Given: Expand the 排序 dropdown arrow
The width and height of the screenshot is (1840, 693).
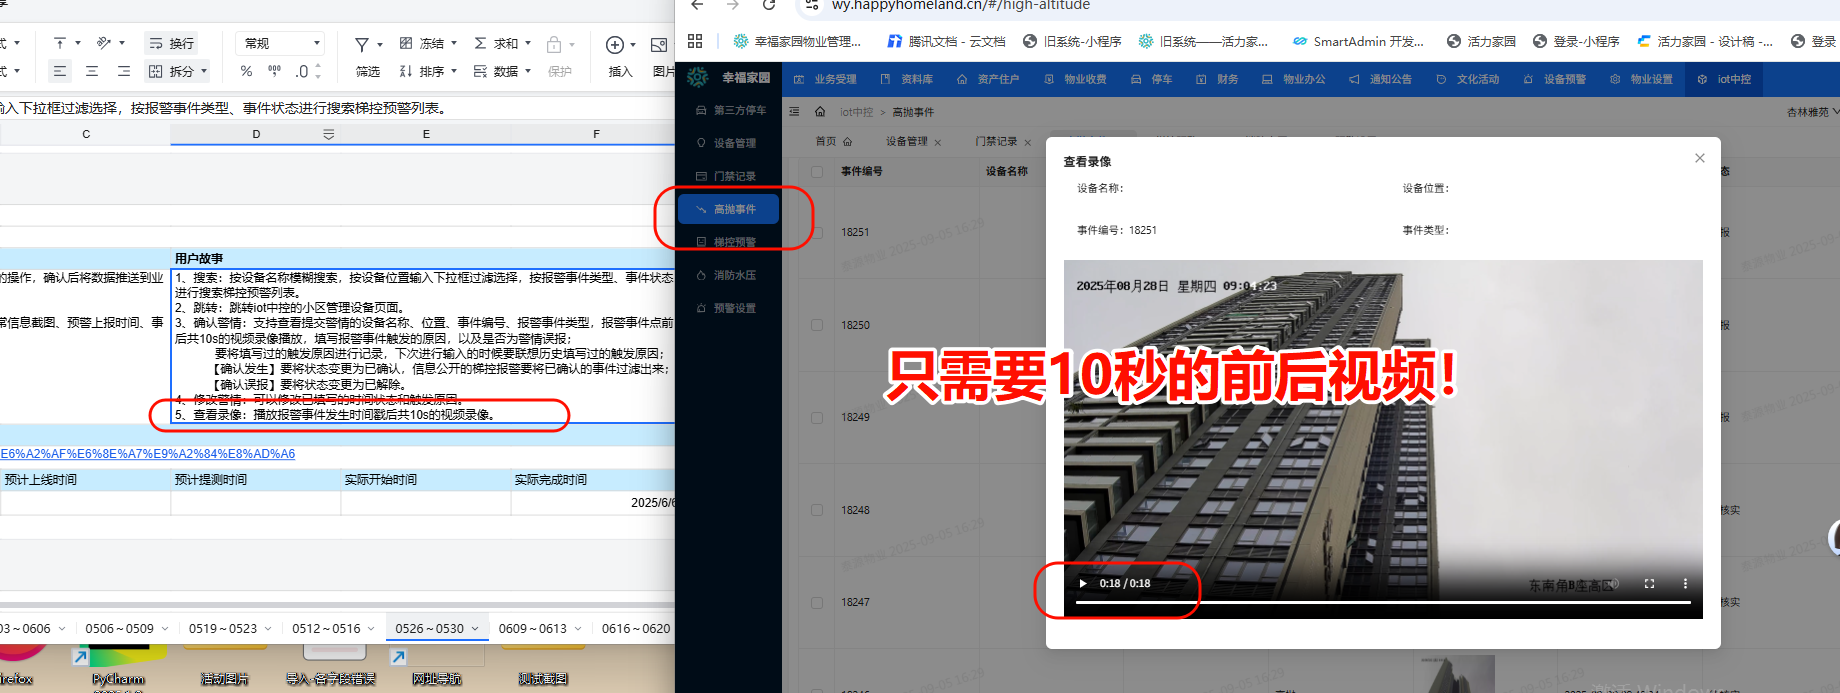Looking at the screenshot, I should click(454, 71).
